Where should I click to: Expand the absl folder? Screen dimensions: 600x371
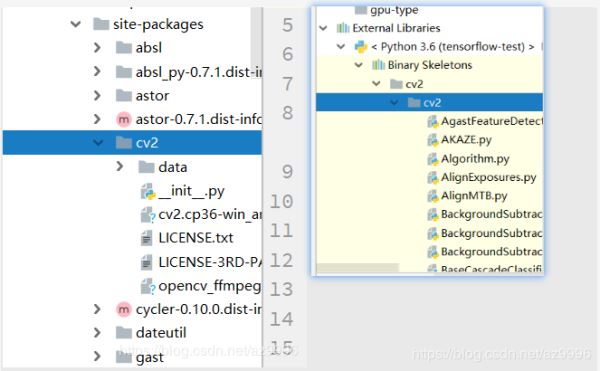coord(97,47)
